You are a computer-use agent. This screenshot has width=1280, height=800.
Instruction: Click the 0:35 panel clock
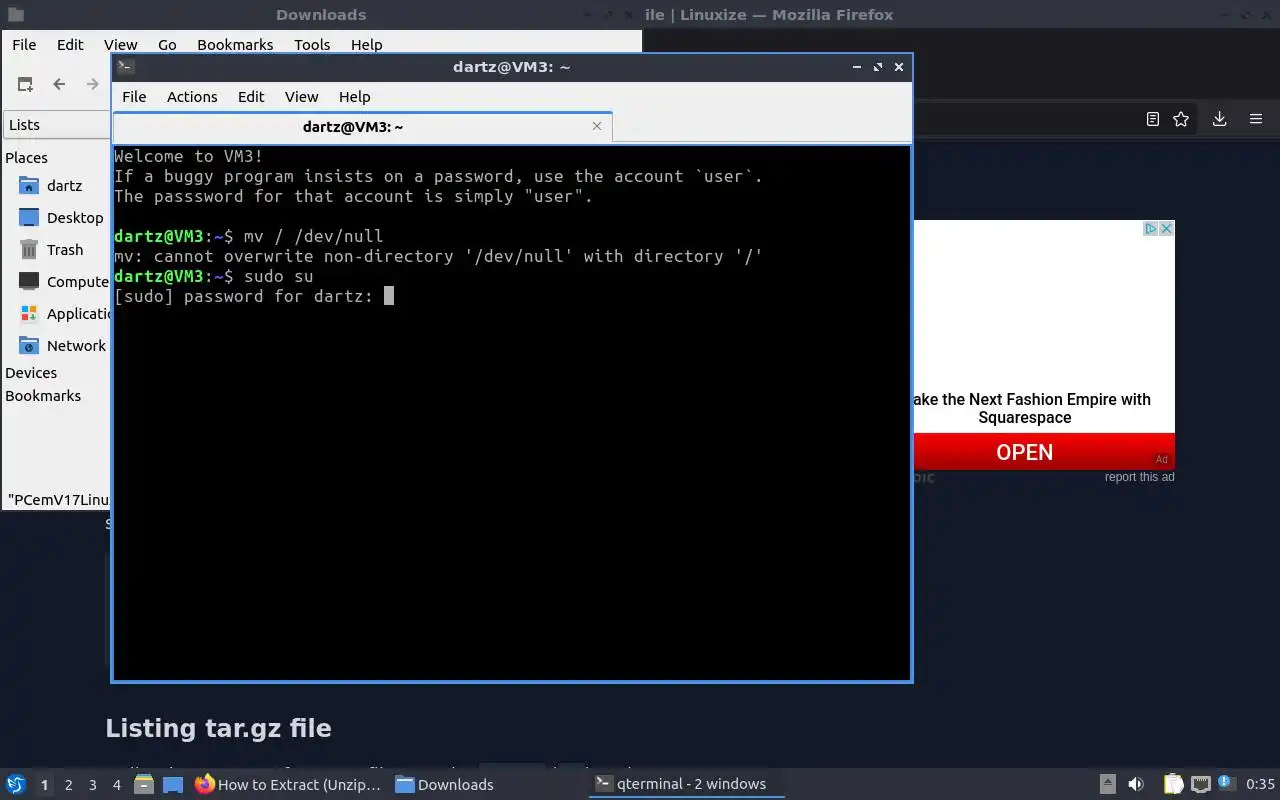point(1260,784)
